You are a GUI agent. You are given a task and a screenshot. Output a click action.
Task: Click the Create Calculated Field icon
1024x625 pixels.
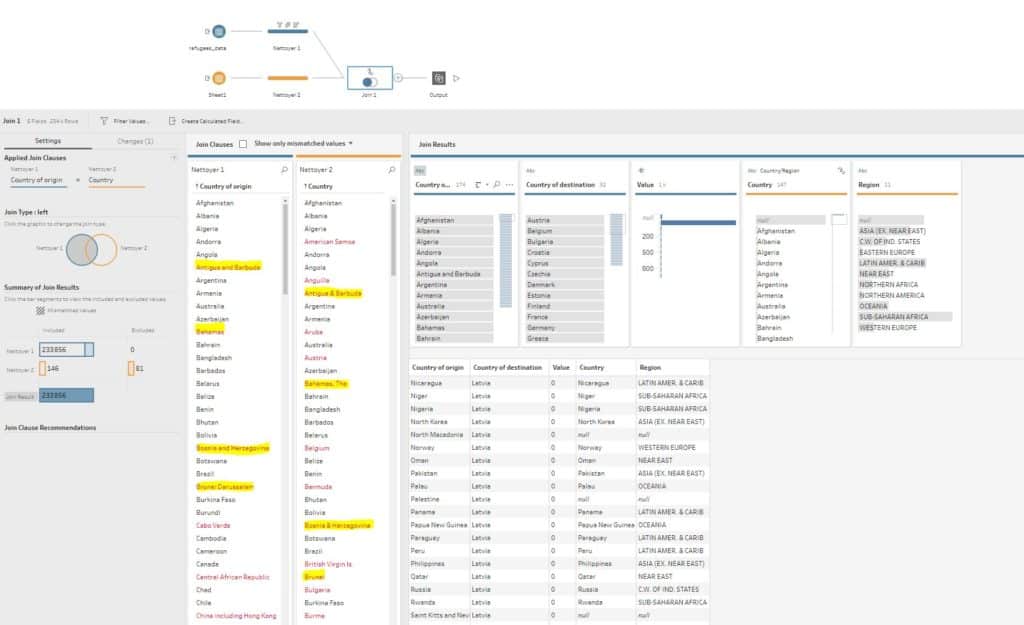pyautogui.click(x=172, y=121)
